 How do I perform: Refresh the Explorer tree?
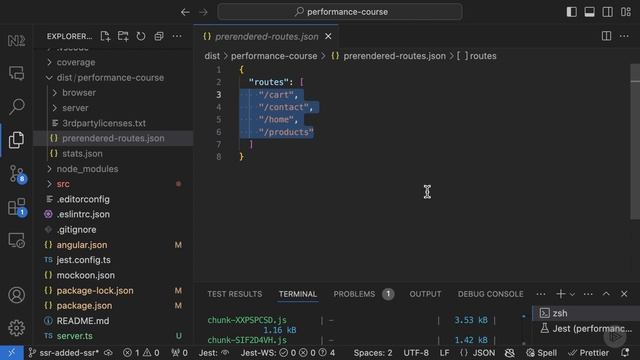[x=141, y=36]
